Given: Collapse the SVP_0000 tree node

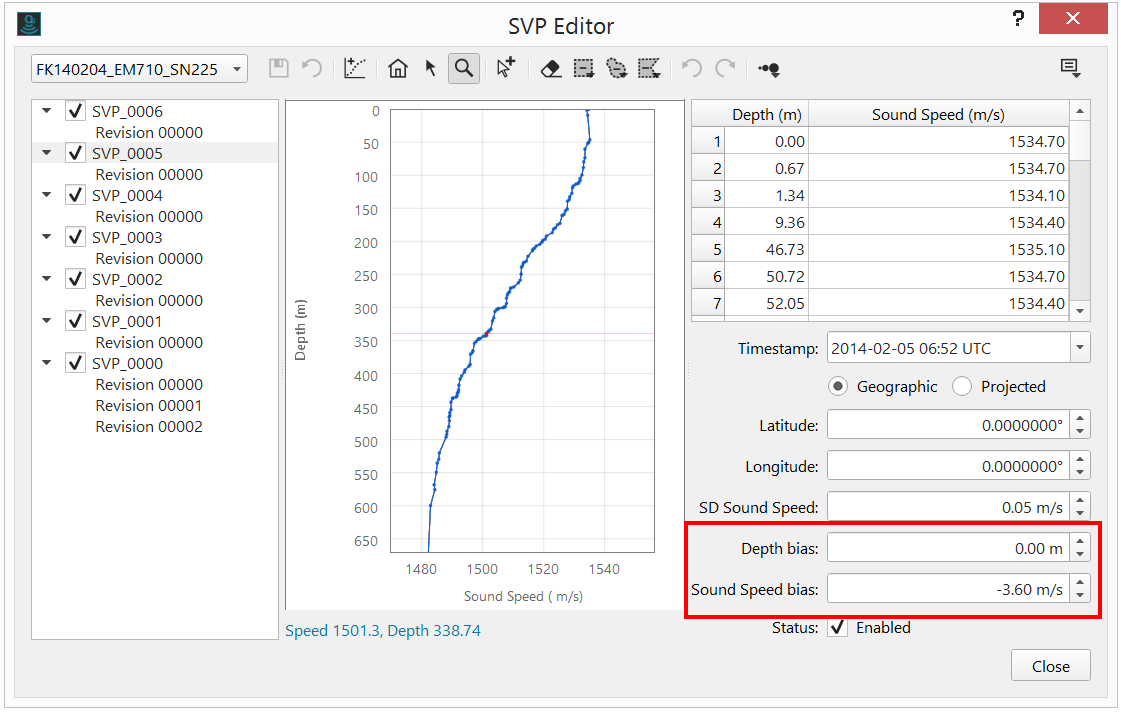Looking at the screenshot, I should (x=47, y=364).
